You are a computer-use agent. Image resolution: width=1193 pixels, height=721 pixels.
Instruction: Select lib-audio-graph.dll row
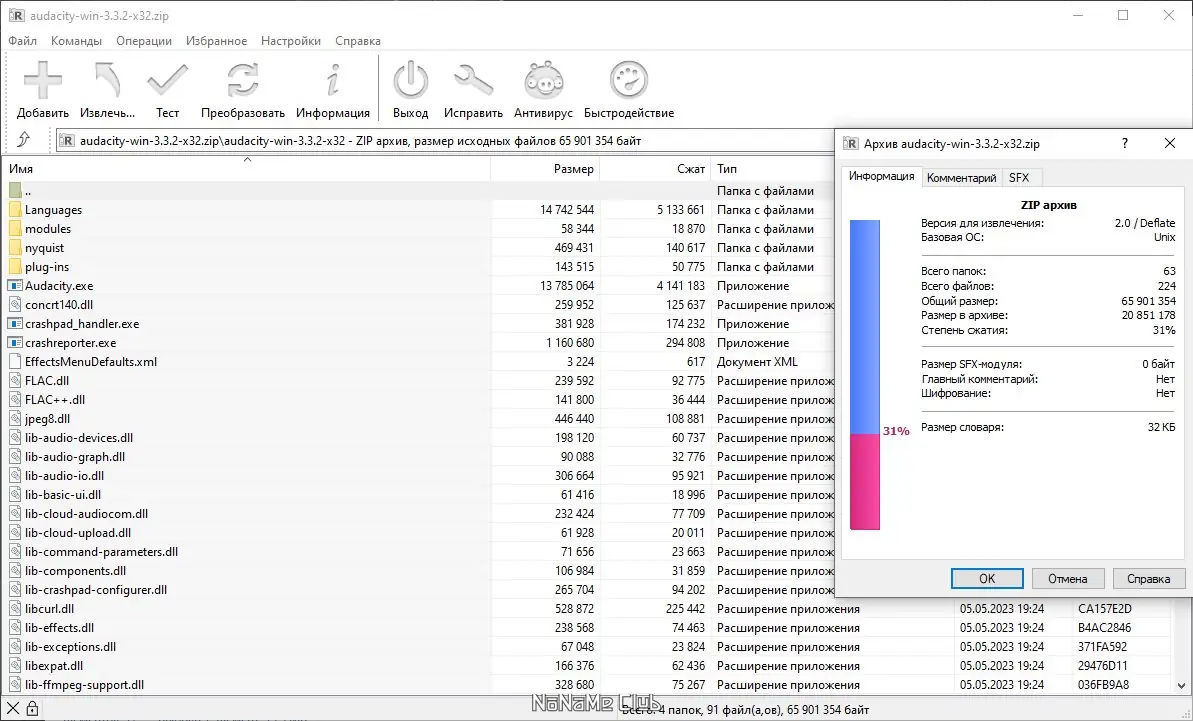click(418, 457)
